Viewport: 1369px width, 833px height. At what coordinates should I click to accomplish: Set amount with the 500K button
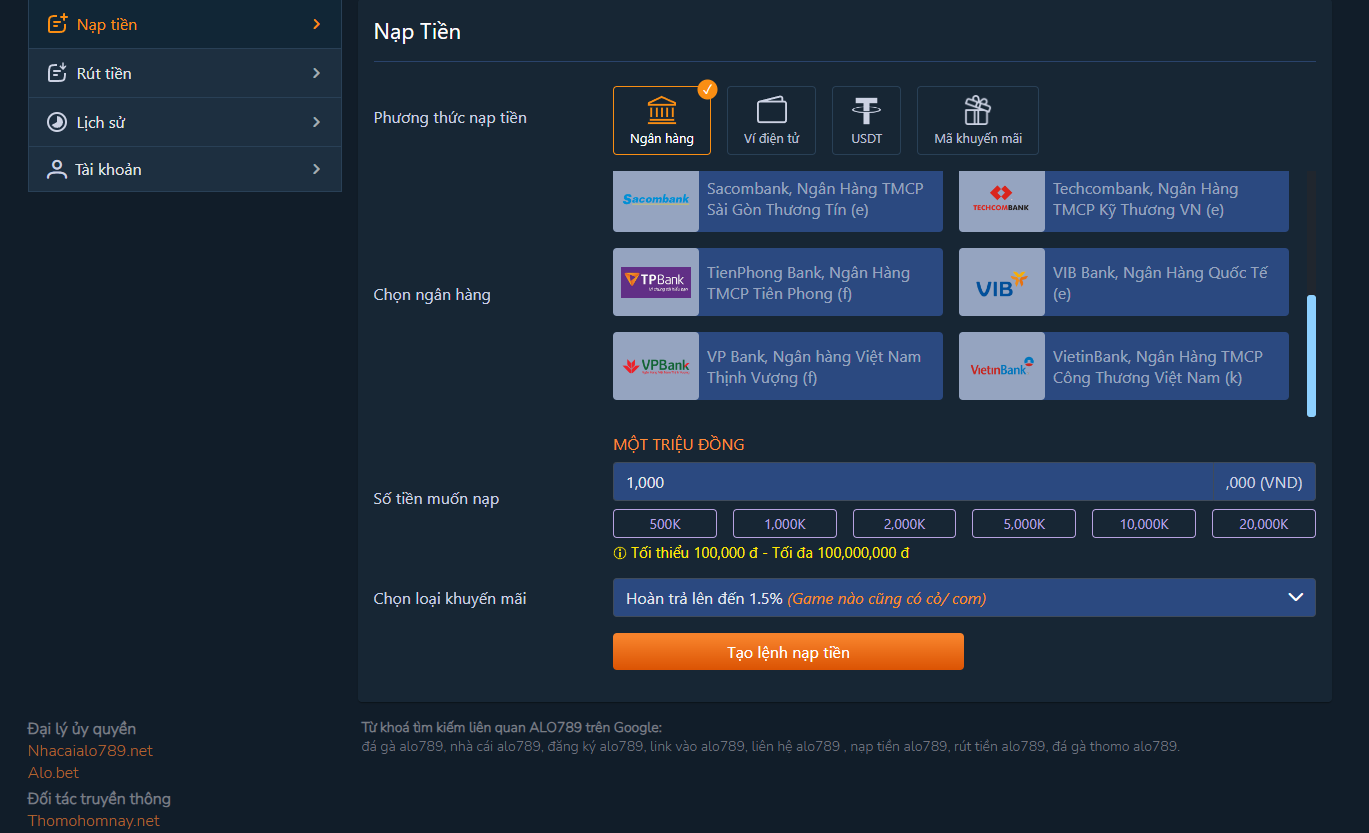(665, 524)
